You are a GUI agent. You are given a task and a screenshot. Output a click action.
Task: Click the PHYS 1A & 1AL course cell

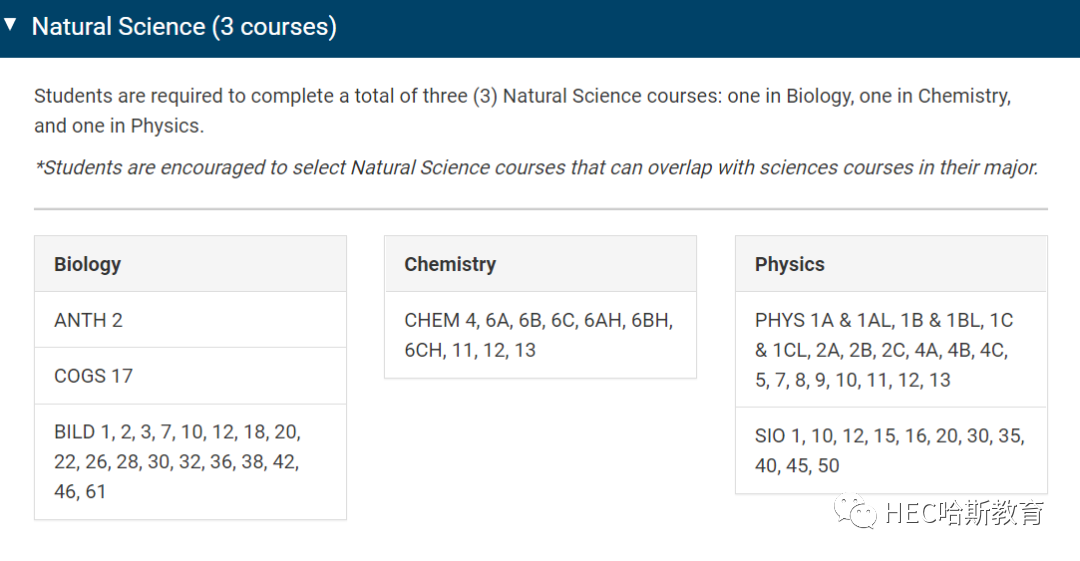891,349
